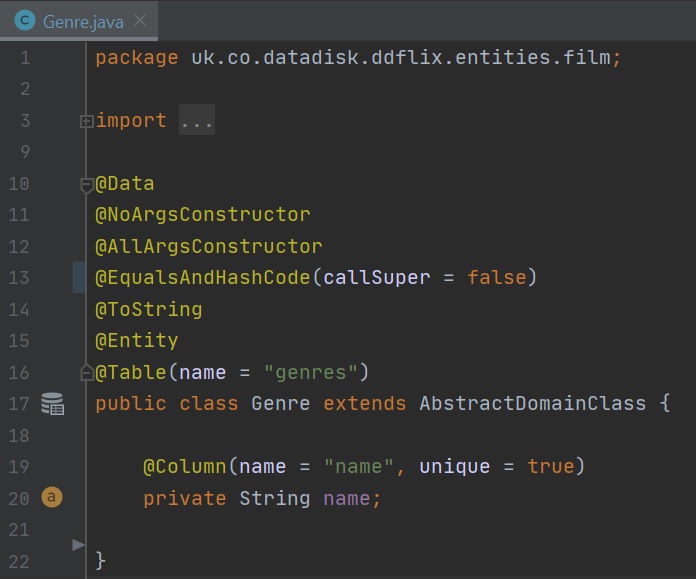This screenshot has width=696, height=579.
Task: Click the Java class icon in the Genre.java tab
Action: tap(24, 20)
